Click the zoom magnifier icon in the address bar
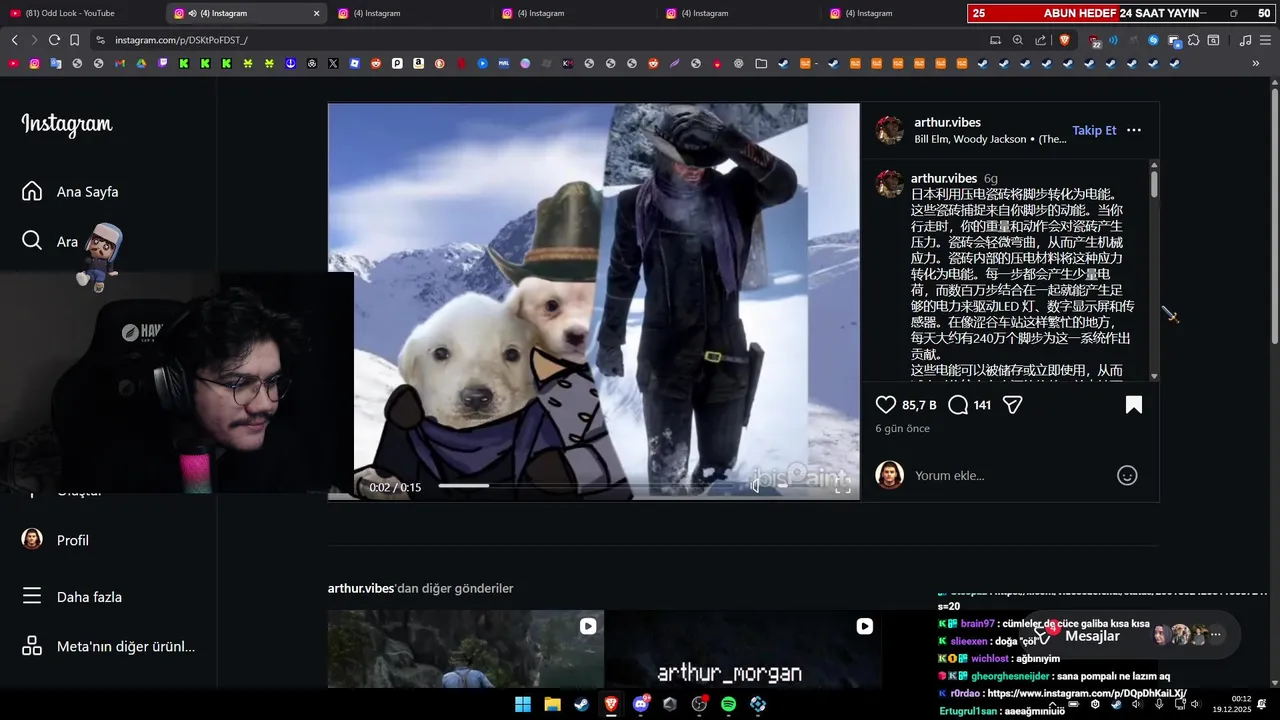Image resolution: width=1280 pixels, height=720 pixels. 1018,40
